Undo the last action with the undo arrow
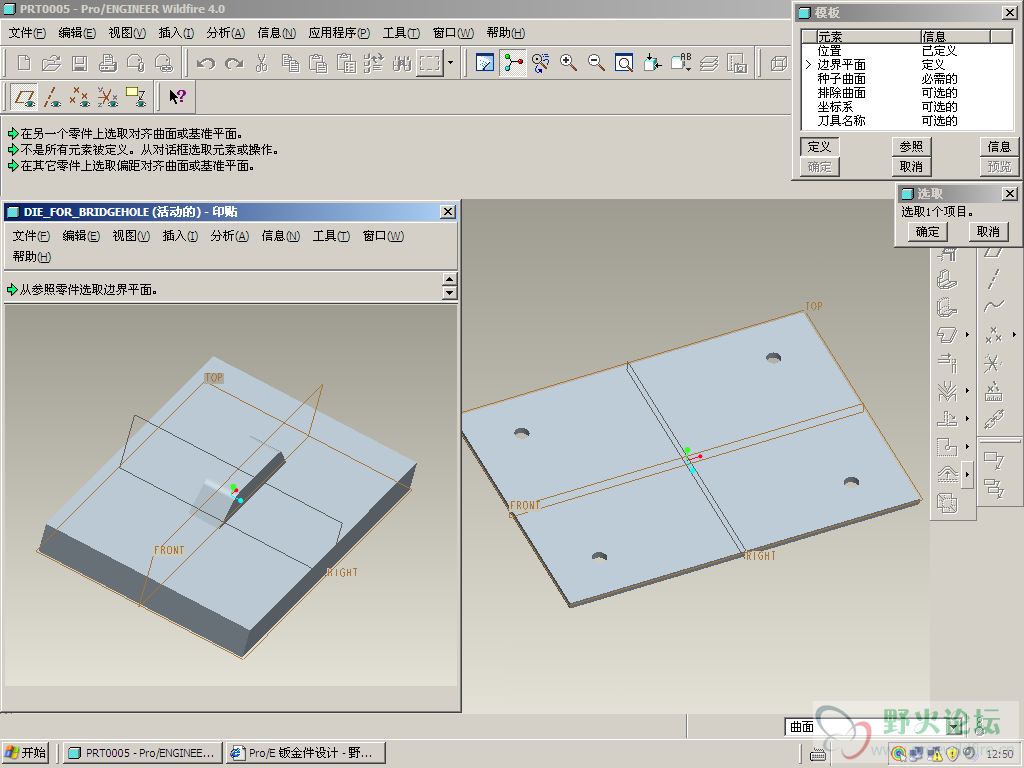 [206, 63]
